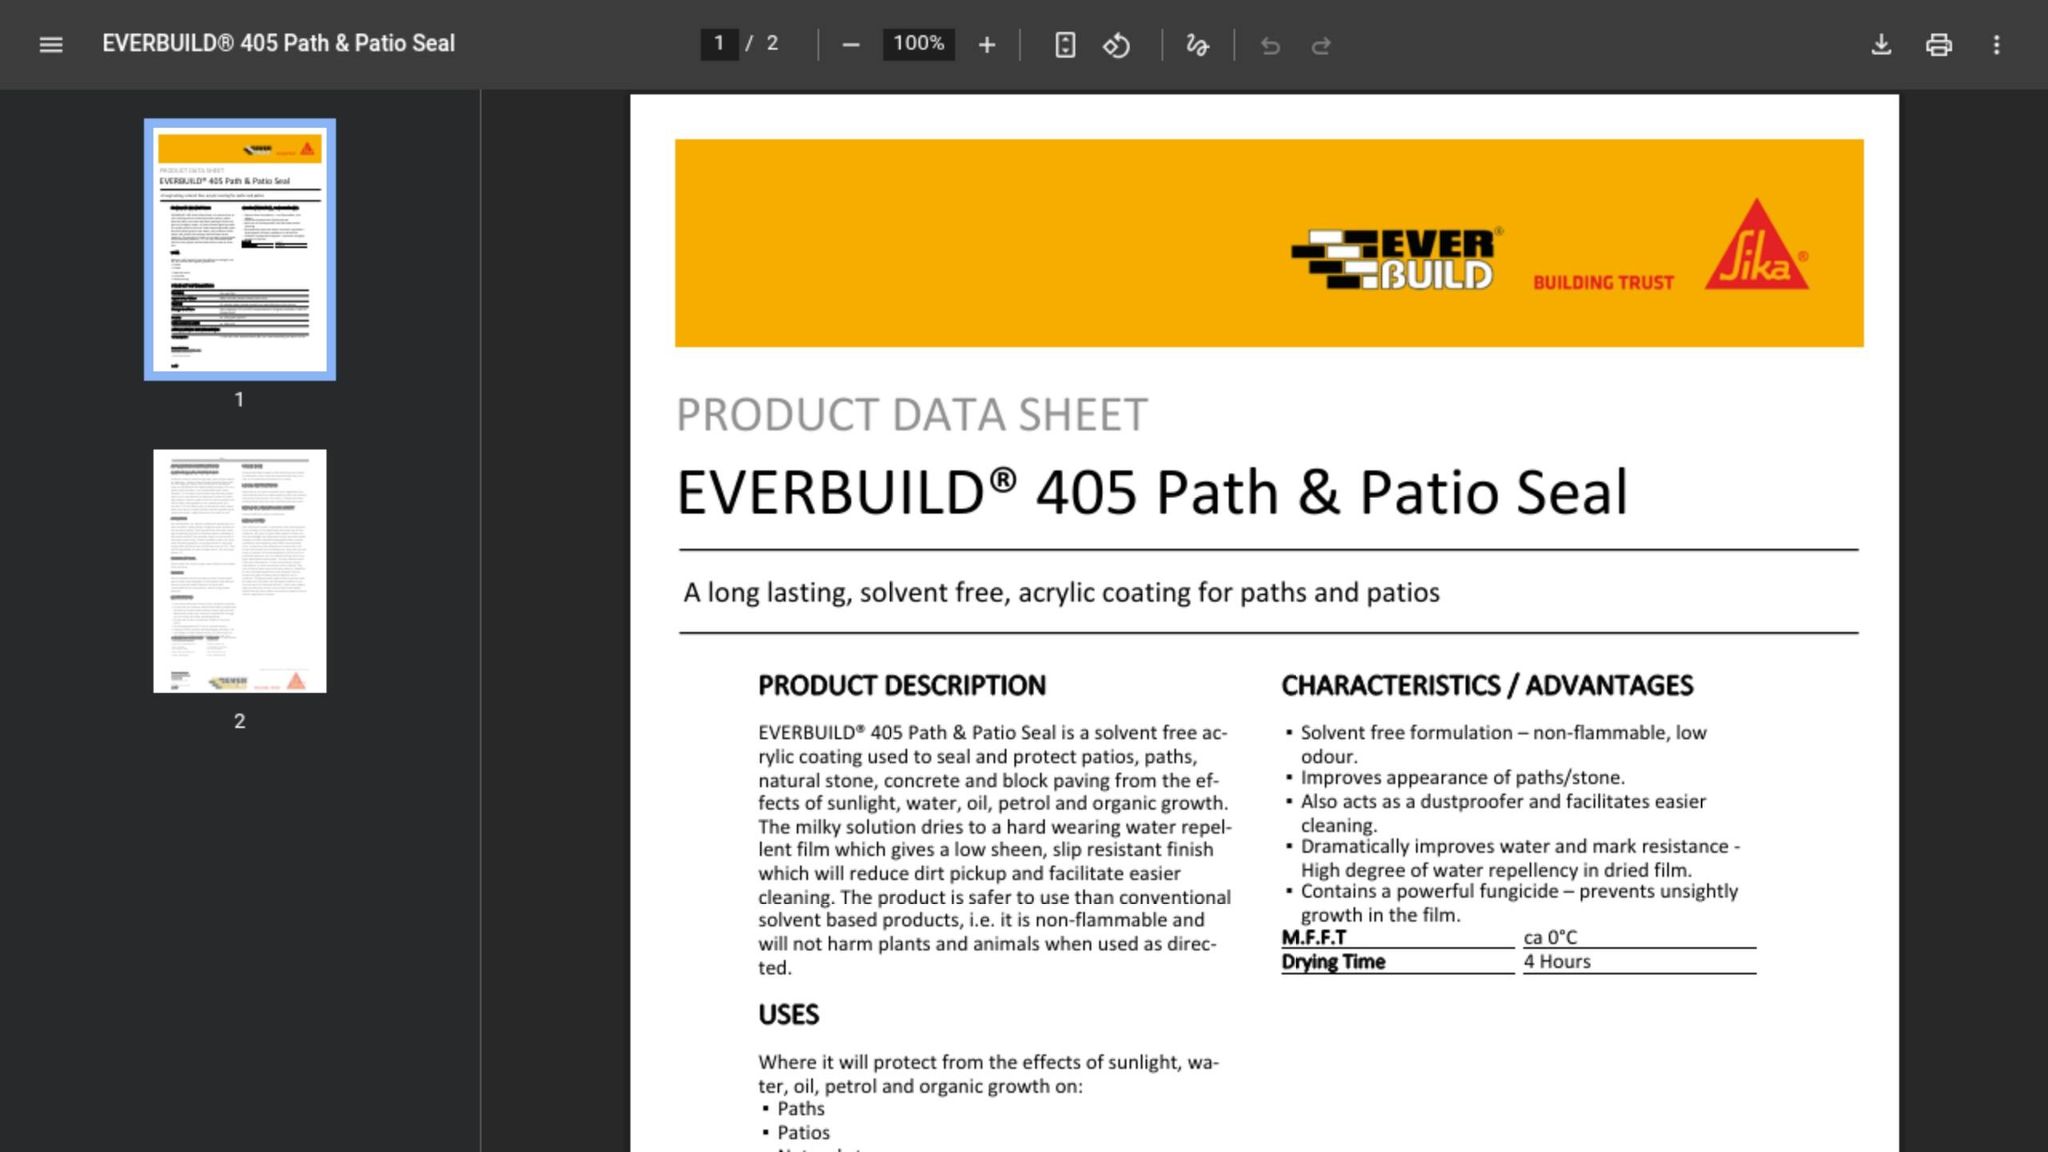This screenshot has width=2048, height=1152.
Task: Click the USES heading
Action: pyautogui.click(x=788, y=1015)
